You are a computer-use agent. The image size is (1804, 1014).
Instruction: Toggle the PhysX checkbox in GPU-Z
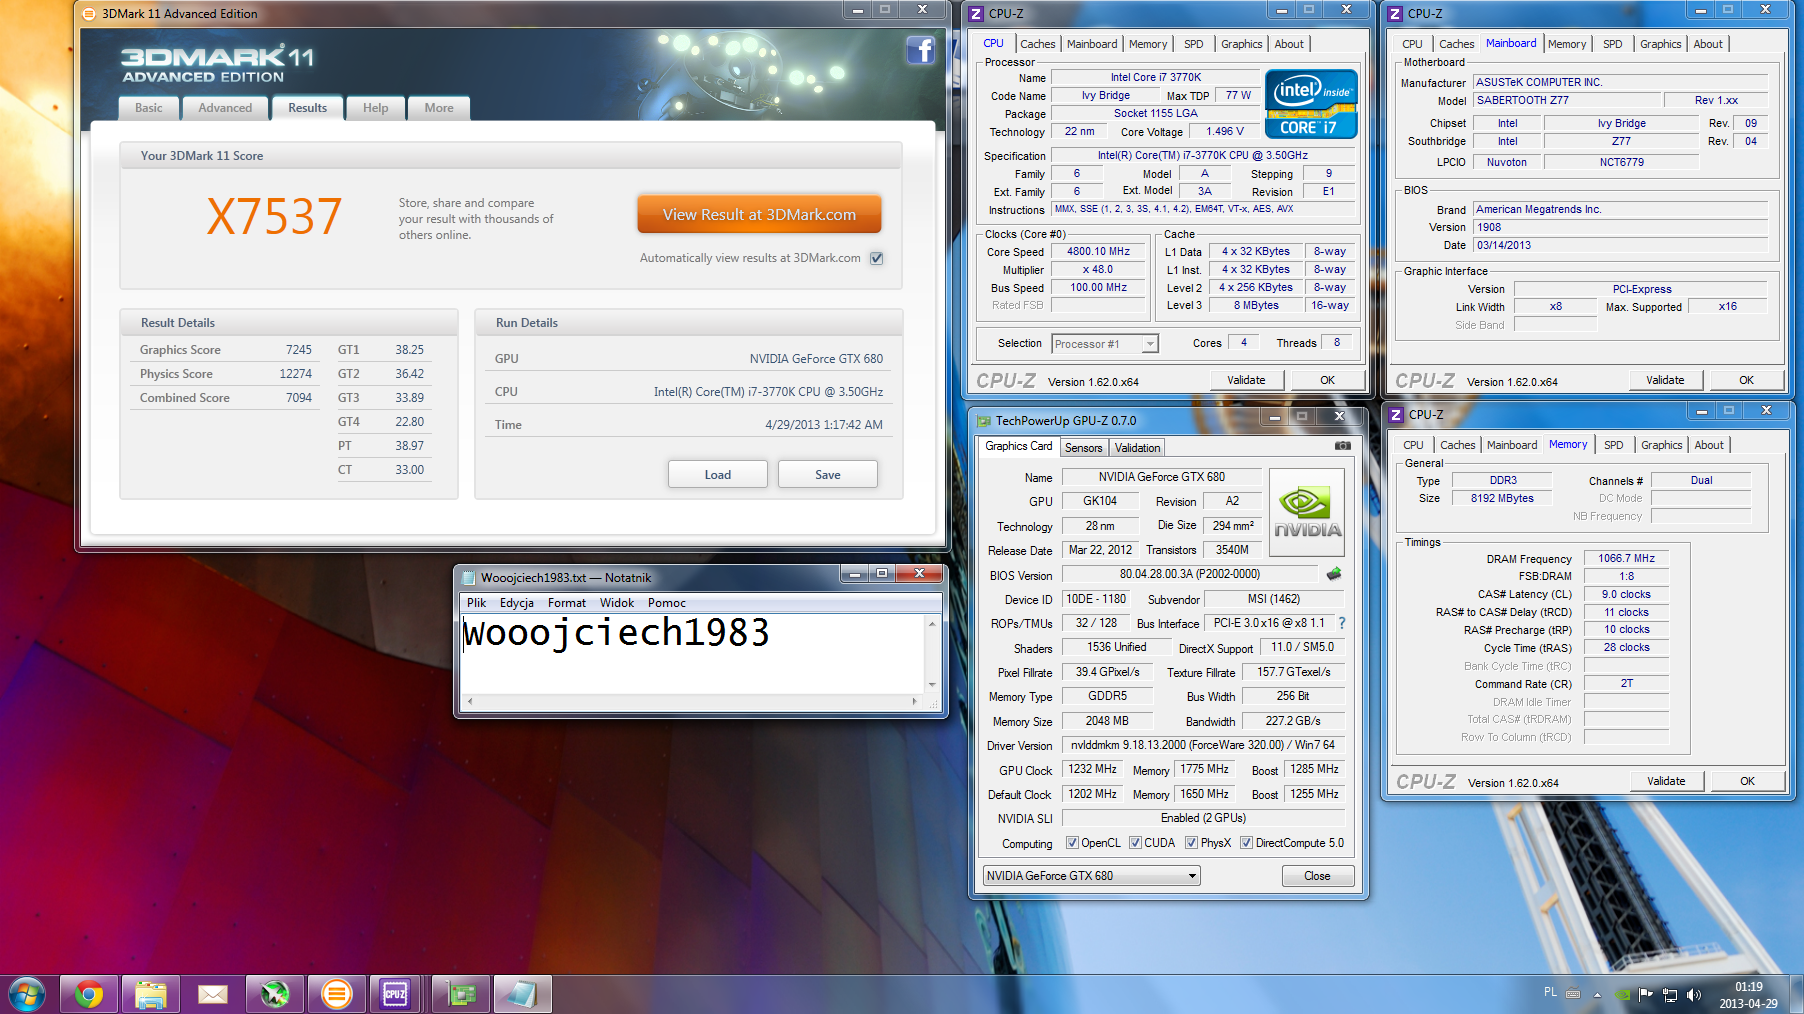pos(1191,843)
